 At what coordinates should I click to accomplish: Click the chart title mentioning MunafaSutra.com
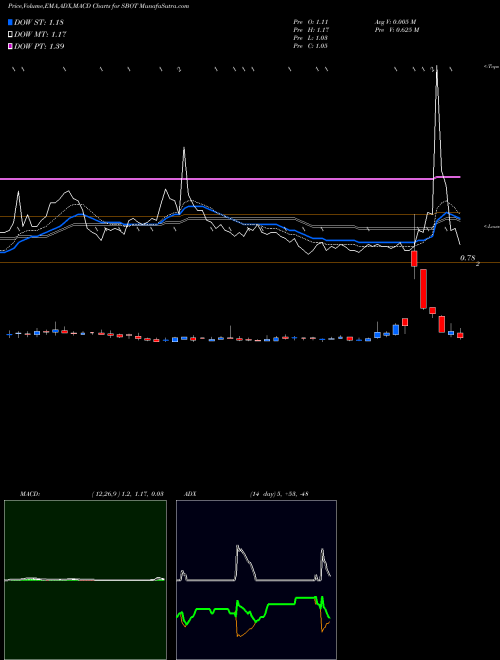pos(99,6)
